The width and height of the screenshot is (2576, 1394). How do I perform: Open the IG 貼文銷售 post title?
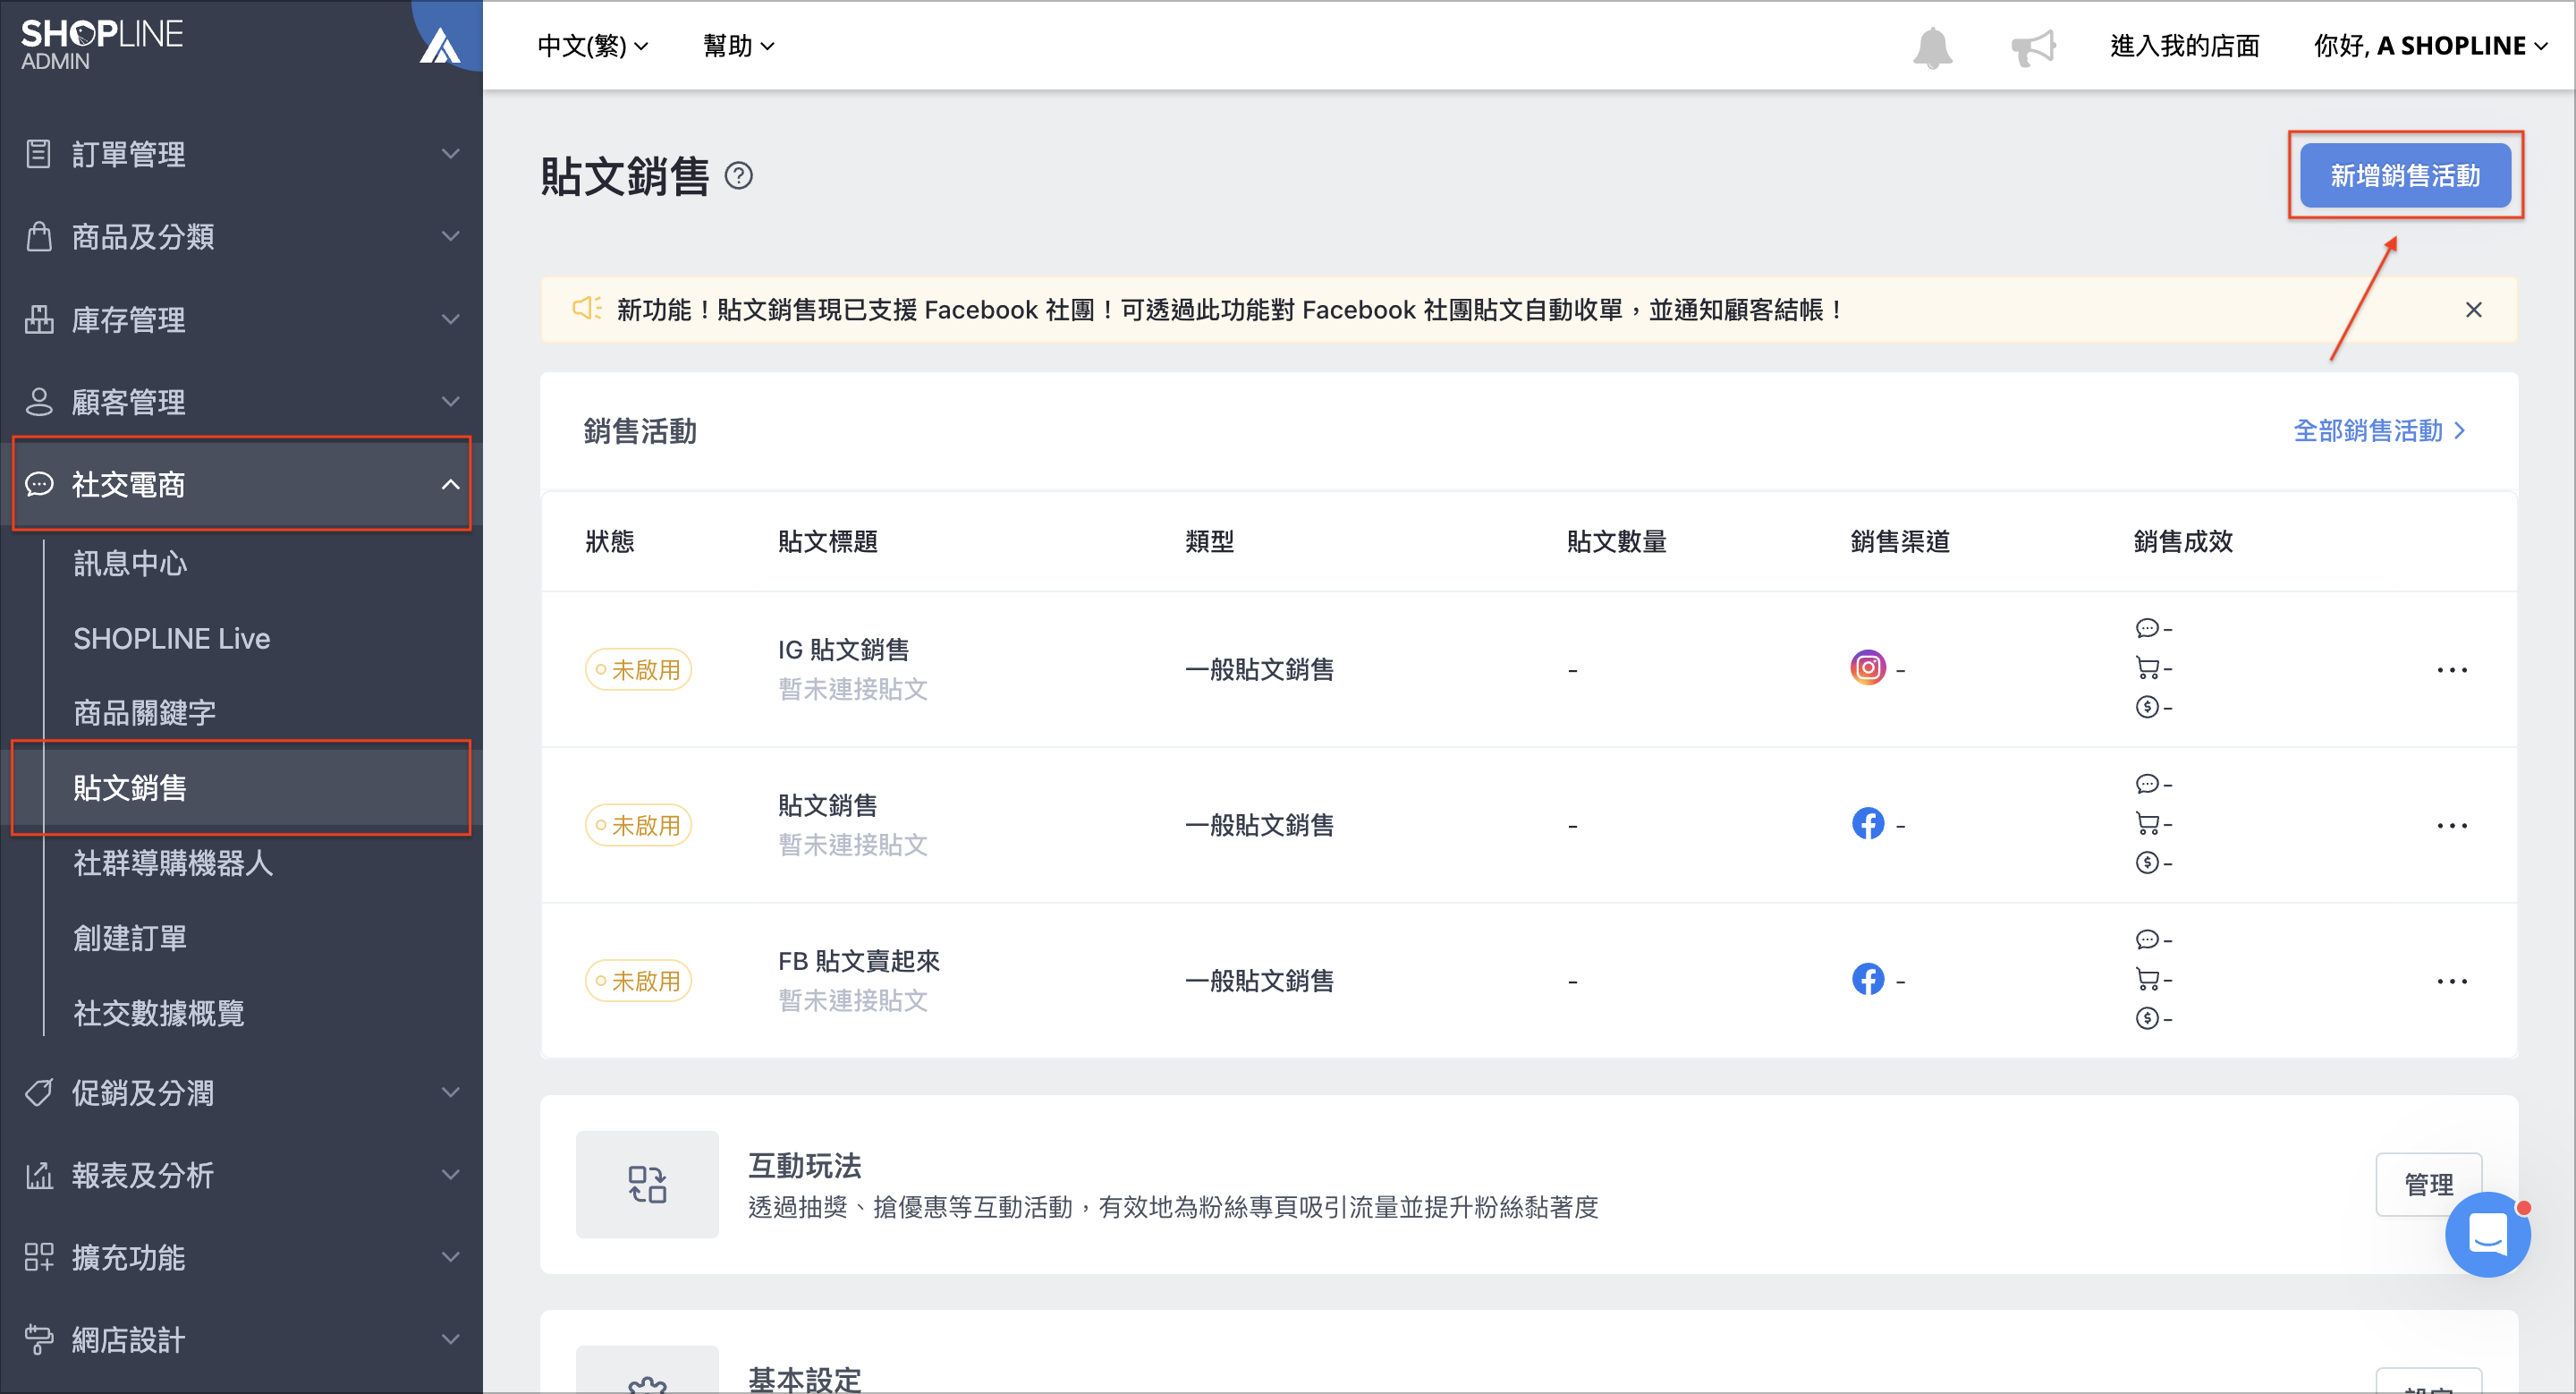click(x=843, y=650)
